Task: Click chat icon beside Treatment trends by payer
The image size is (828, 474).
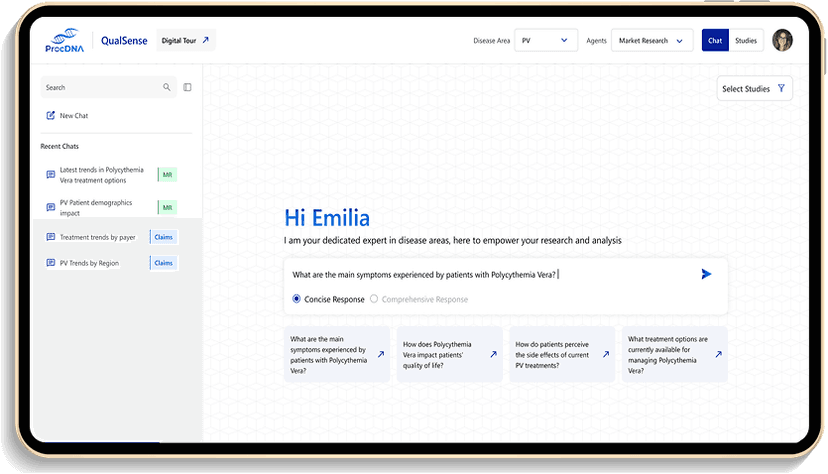Action: (x=51, y=237)
